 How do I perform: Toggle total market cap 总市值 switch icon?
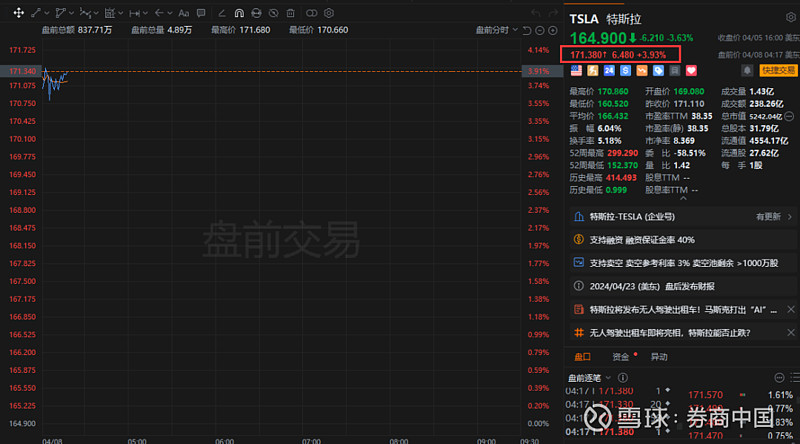coord(789,116)
